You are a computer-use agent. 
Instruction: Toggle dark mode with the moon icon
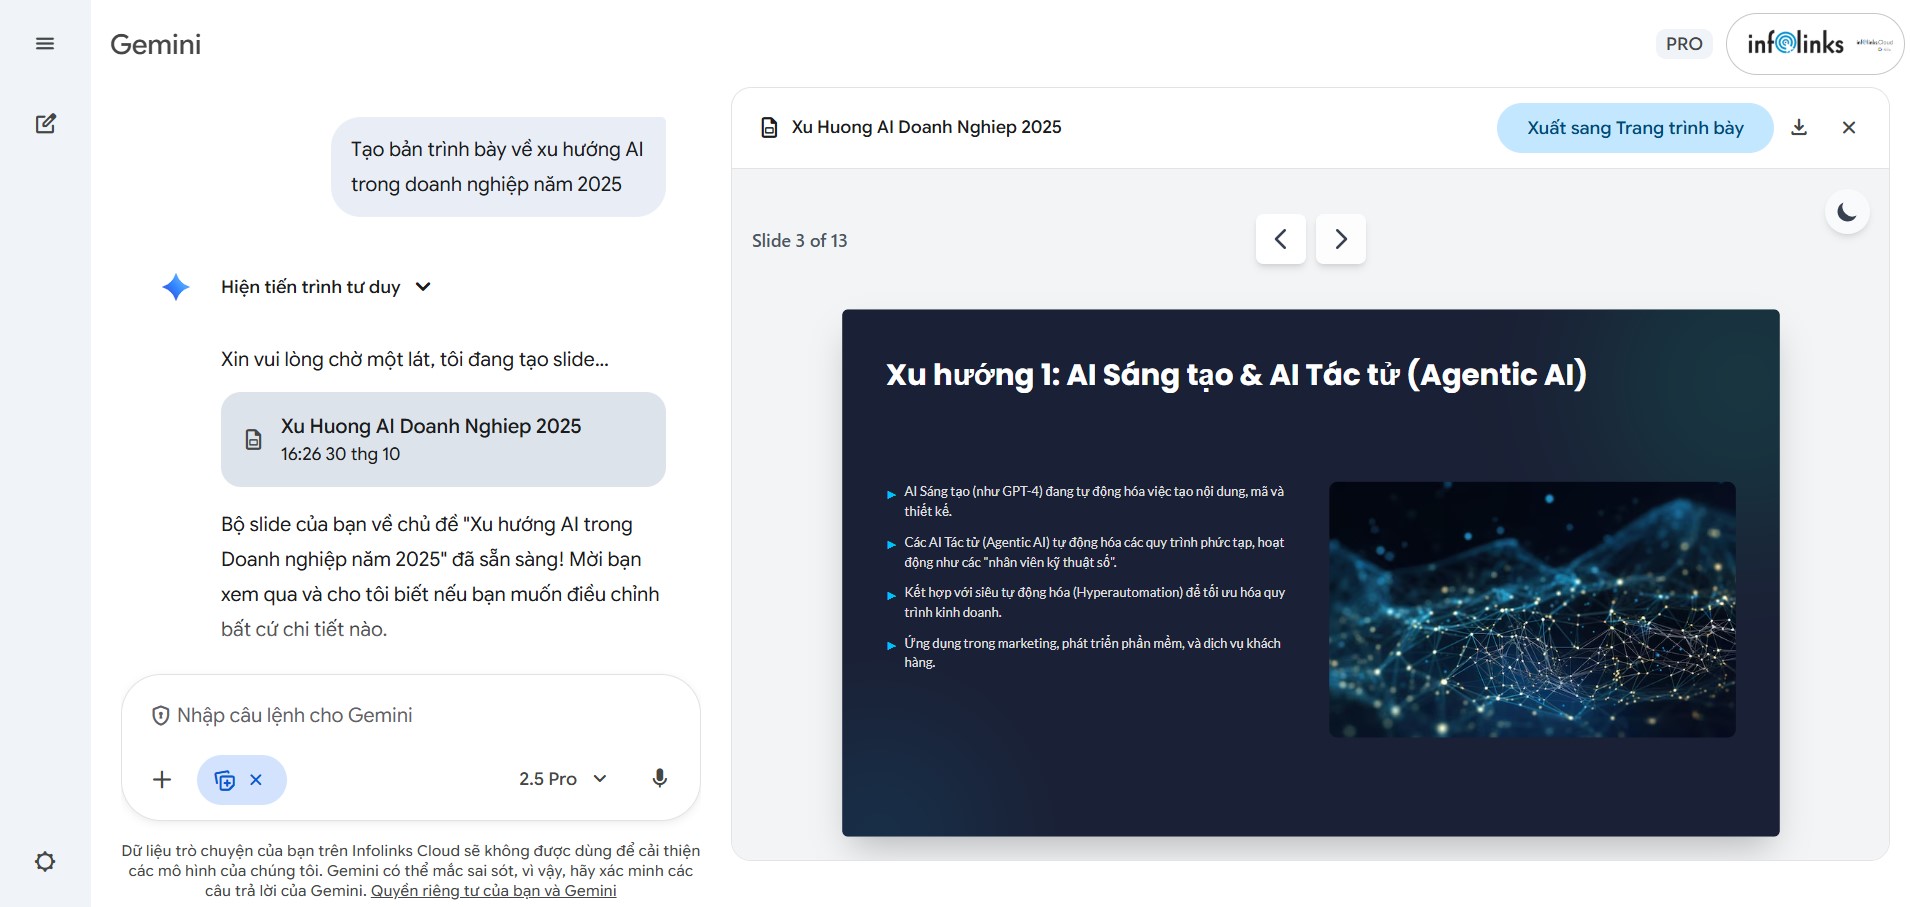(x=1847, y=211)
